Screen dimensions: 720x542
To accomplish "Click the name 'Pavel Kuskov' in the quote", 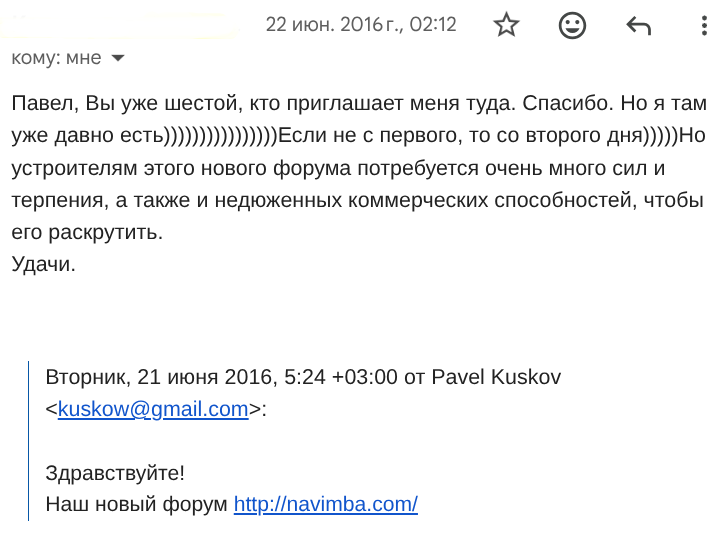I will [x=496, y=377].
